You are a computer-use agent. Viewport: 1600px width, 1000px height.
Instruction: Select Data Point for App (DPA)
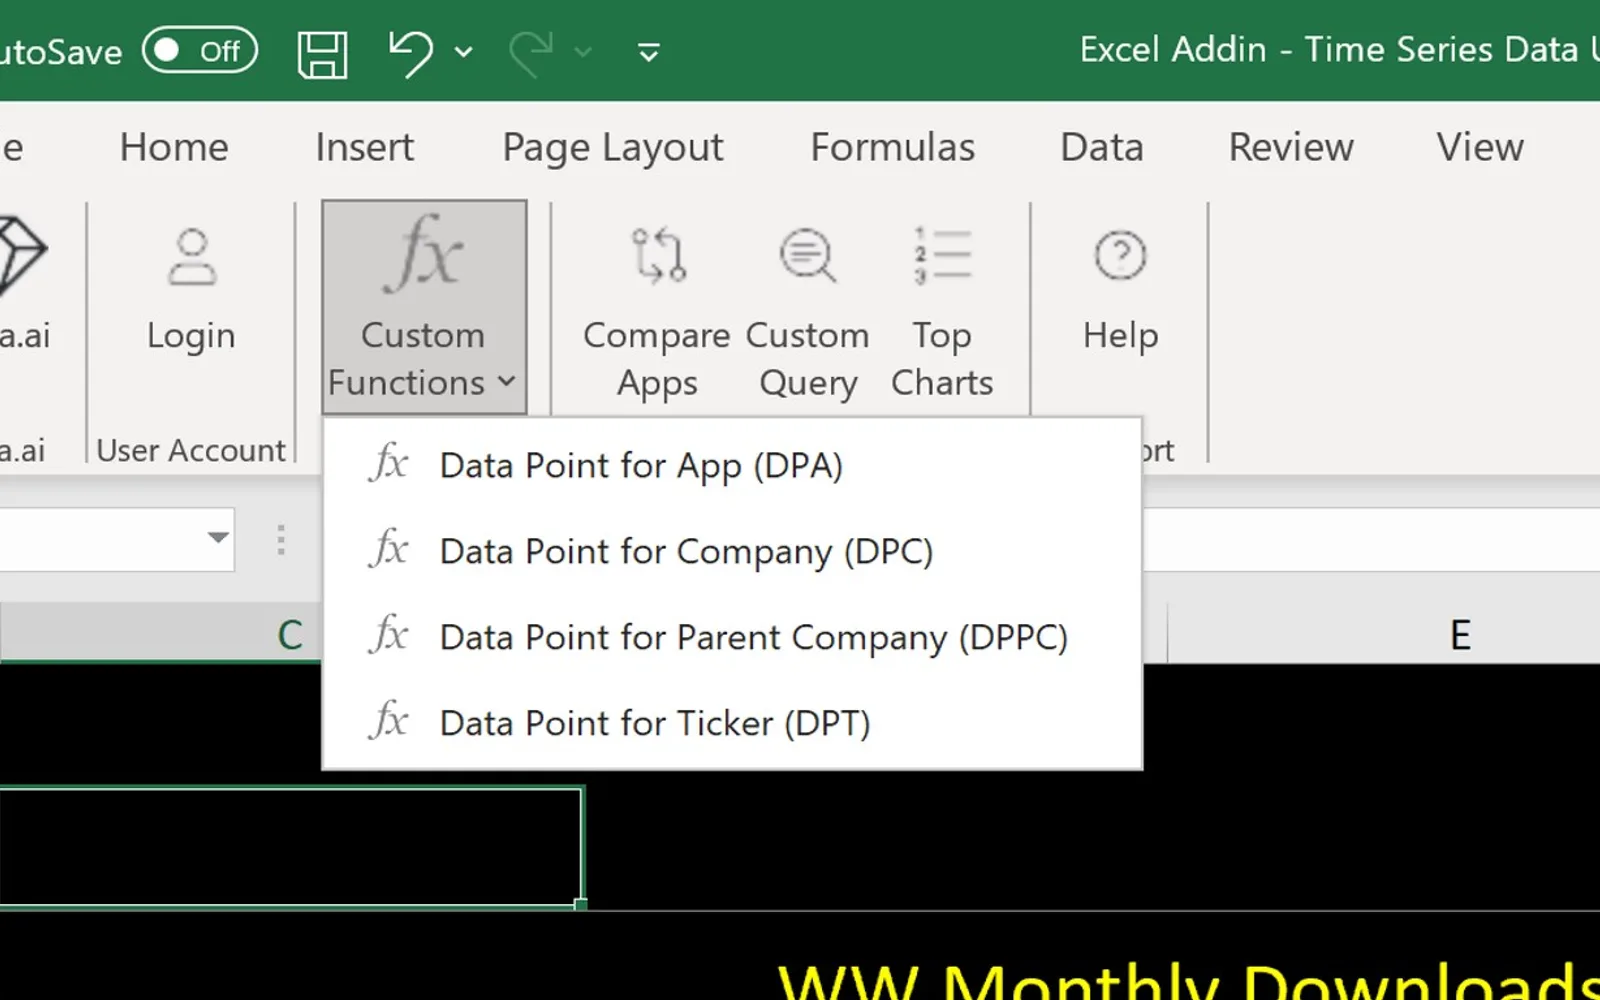point(732,466)
